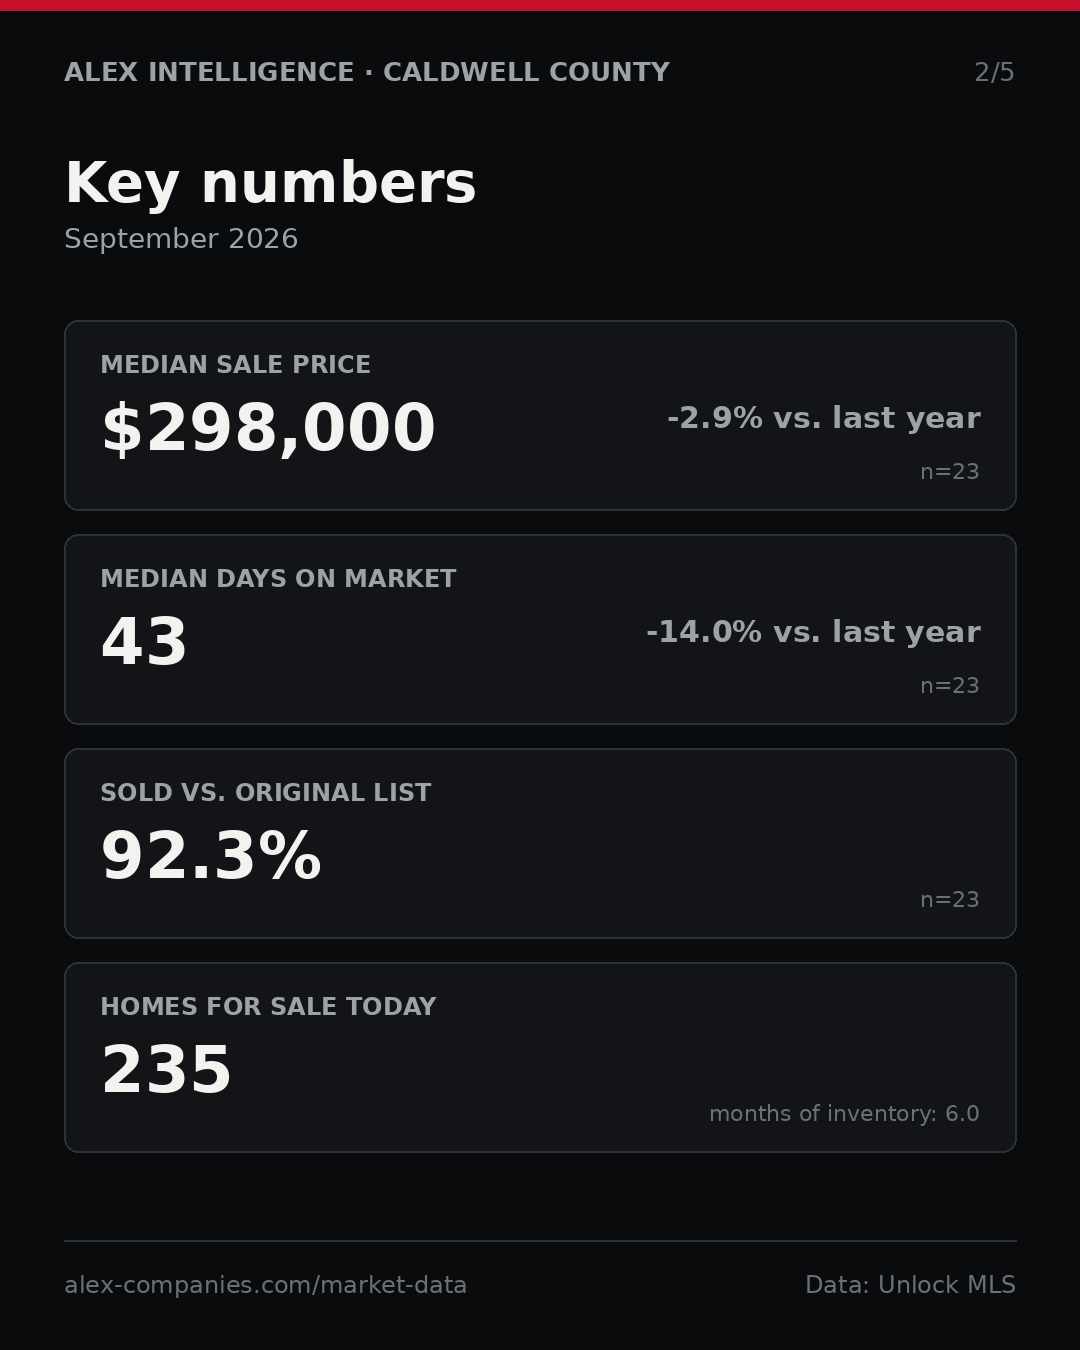Viewport: 1080px width, 1350px height.
Task: Click the -14.0% vs. last year text
Action: point(813,632)
